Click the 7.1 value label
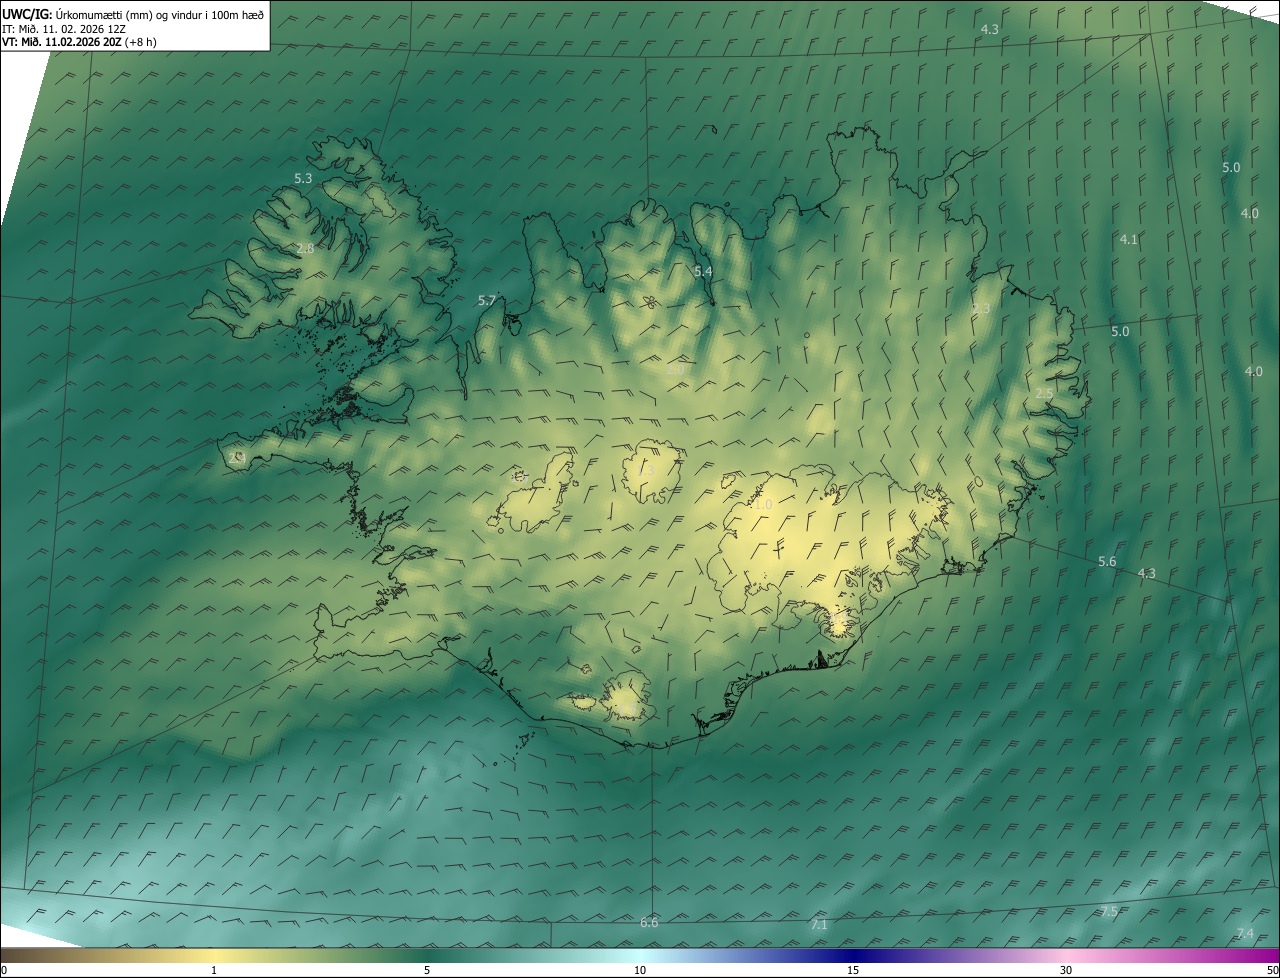The image size is (1280, 978). tap(819, 925)
